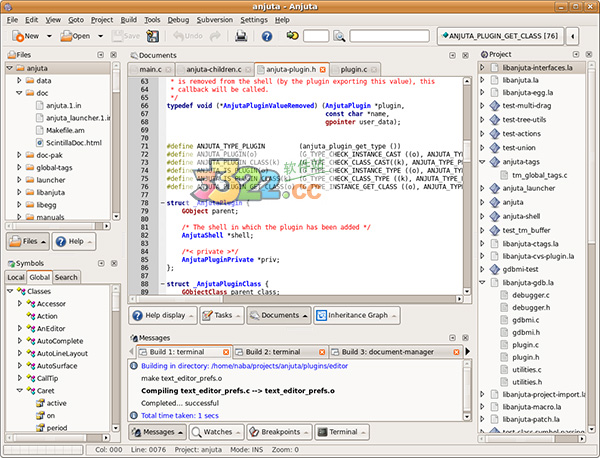Image resolution: width=600 pixels, height=458 pixels.
Task: Click the search magnifier toolbar icon
Action: click(x=339, y=36)
